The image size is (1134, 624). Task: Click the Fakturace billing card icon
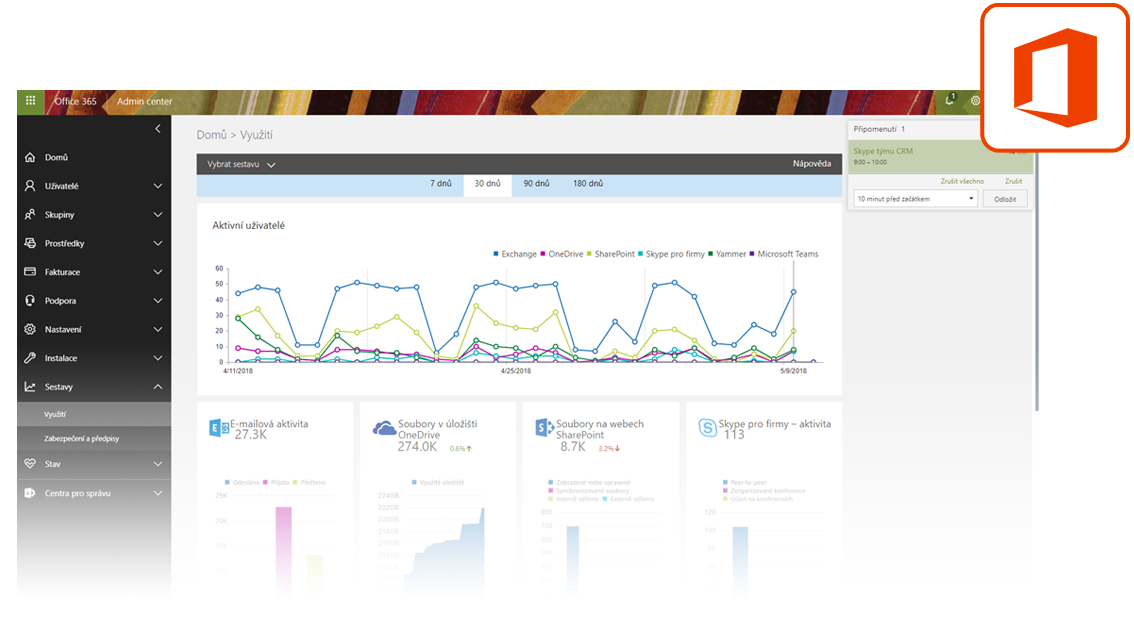(30, 272)
